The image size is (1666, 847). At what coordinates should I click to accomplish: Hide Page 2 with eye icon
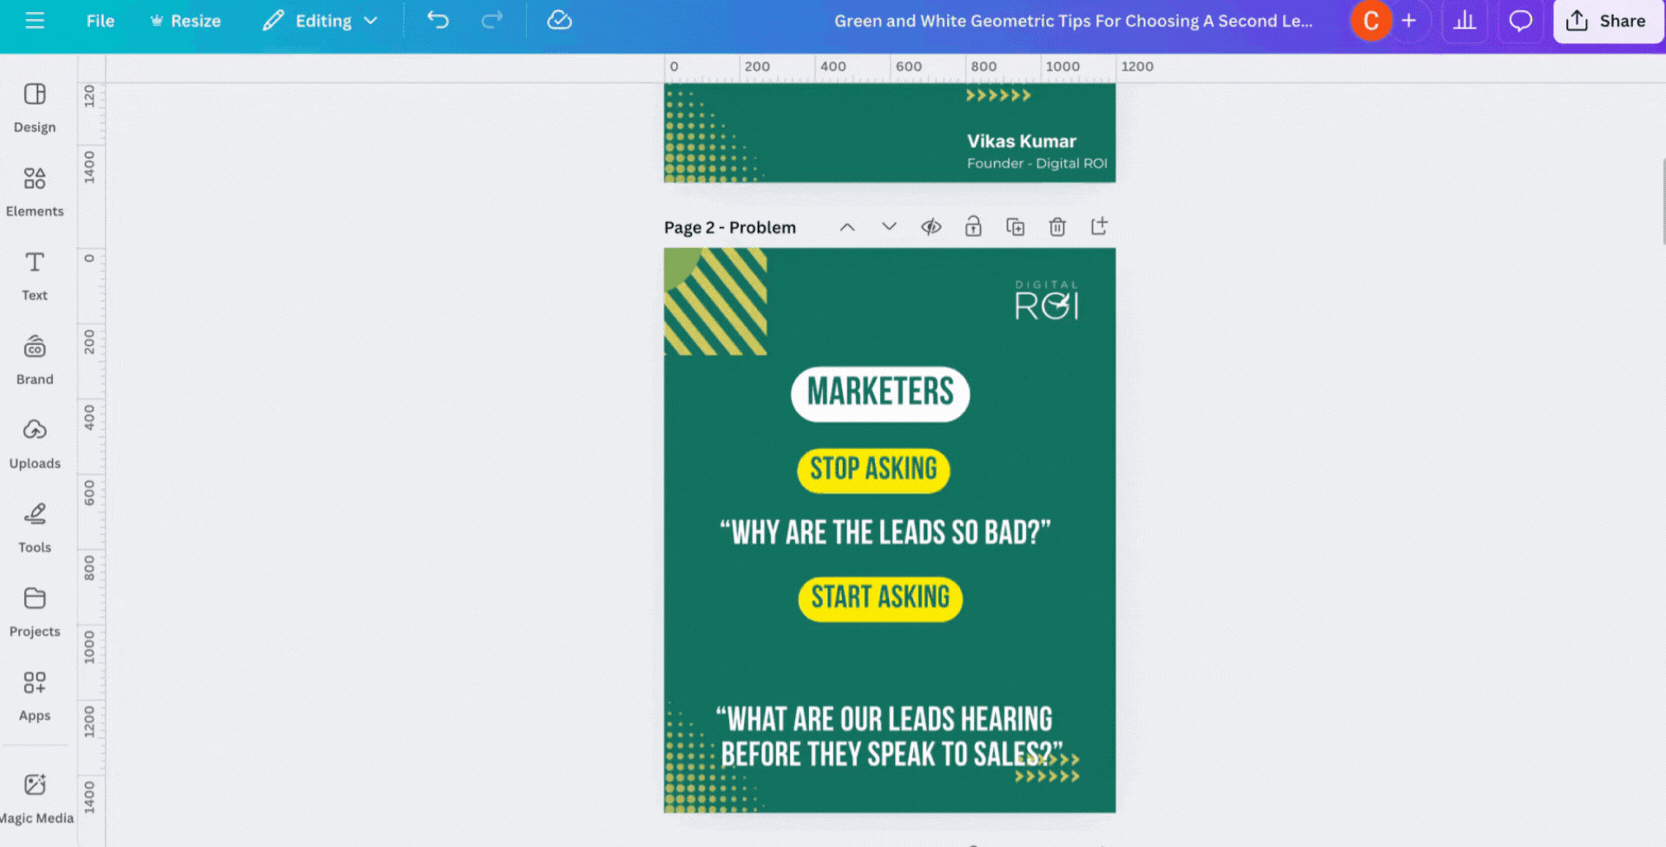coord(931,227)
